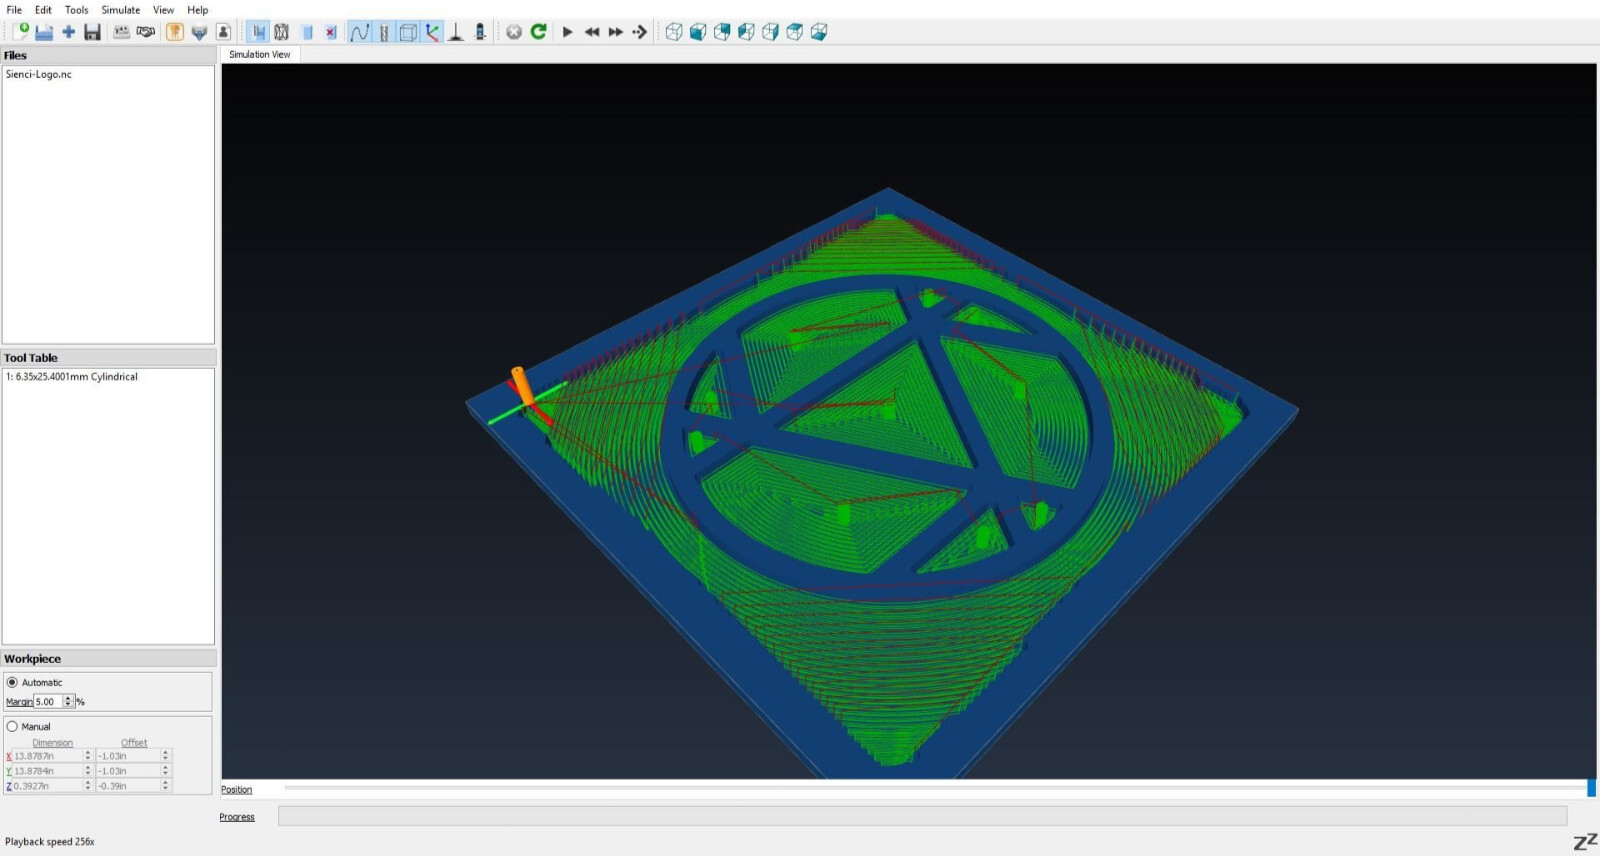Image resolution: width=1600 pixels, height=856 pixels.
Task: Toggle the cutting tool visibility button
Action: pos(384,32)
